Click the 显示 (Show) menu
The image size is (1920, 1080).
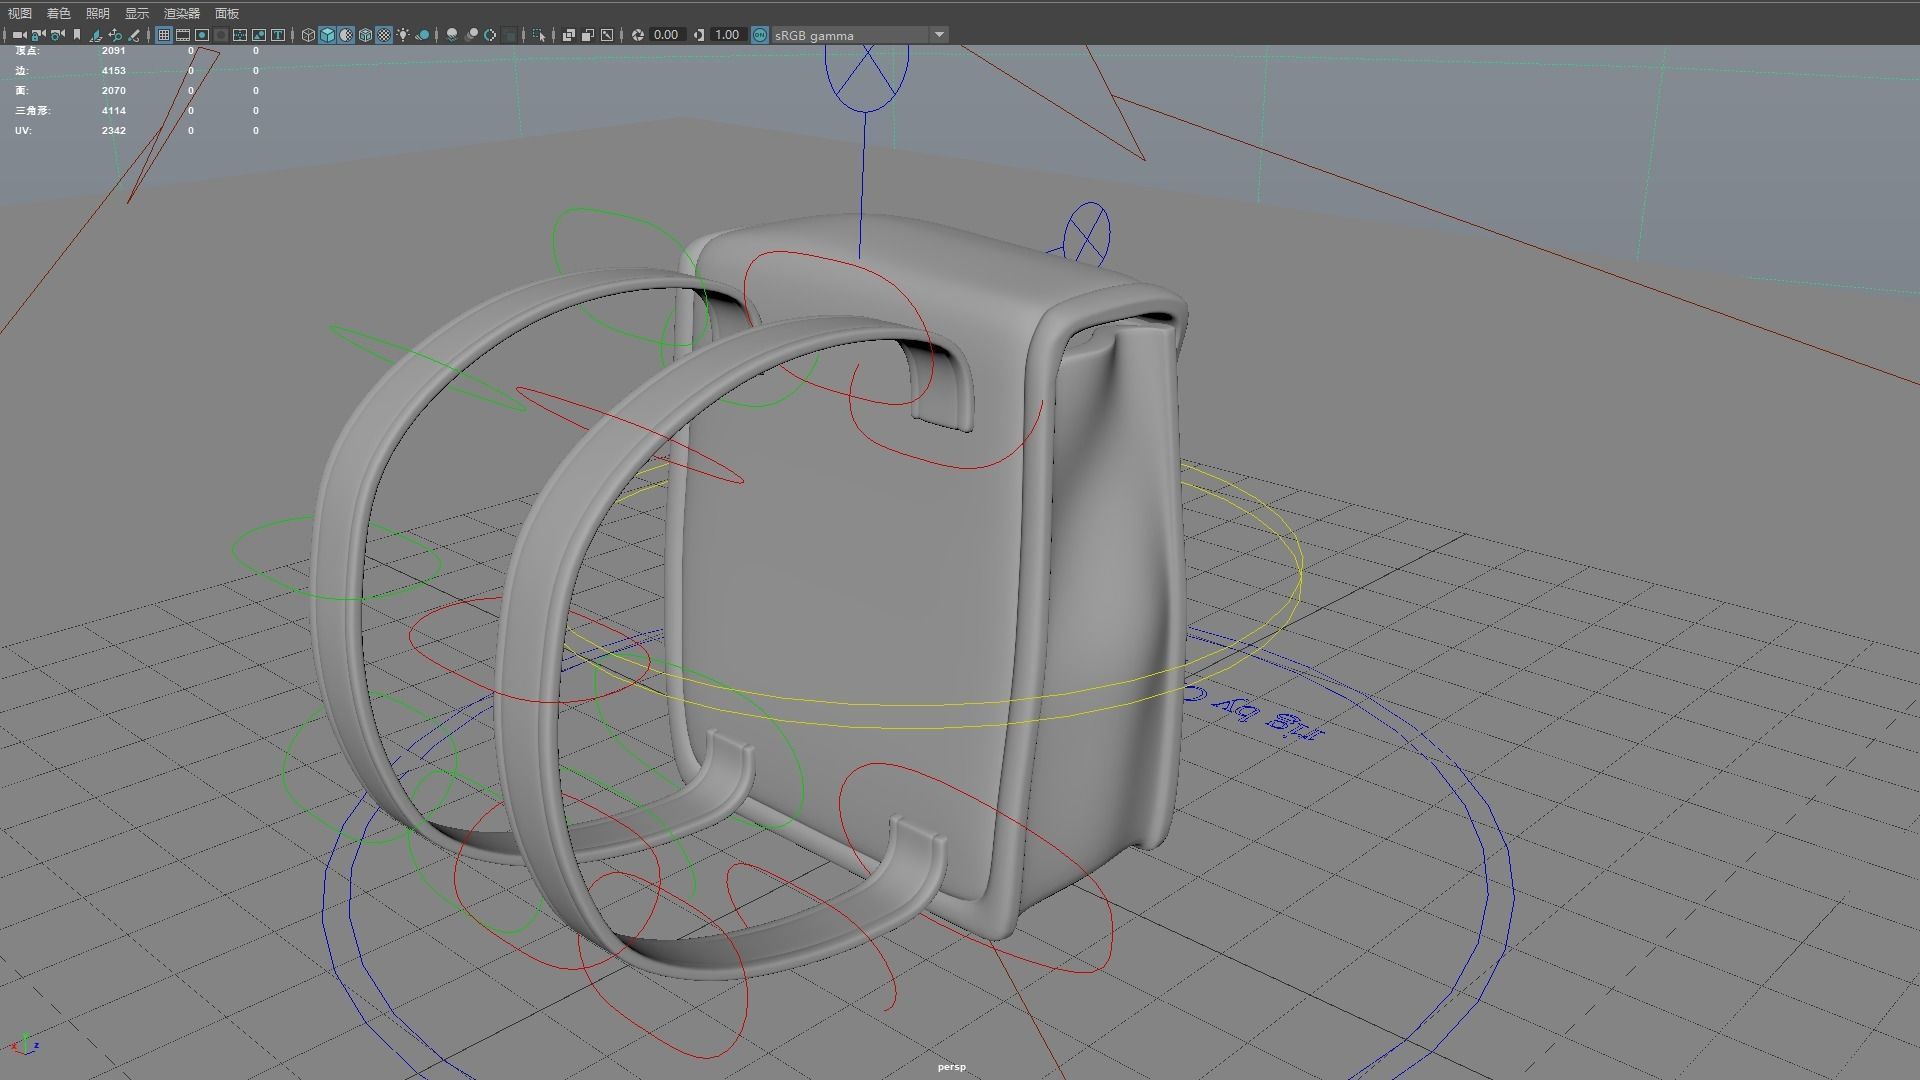137,13
